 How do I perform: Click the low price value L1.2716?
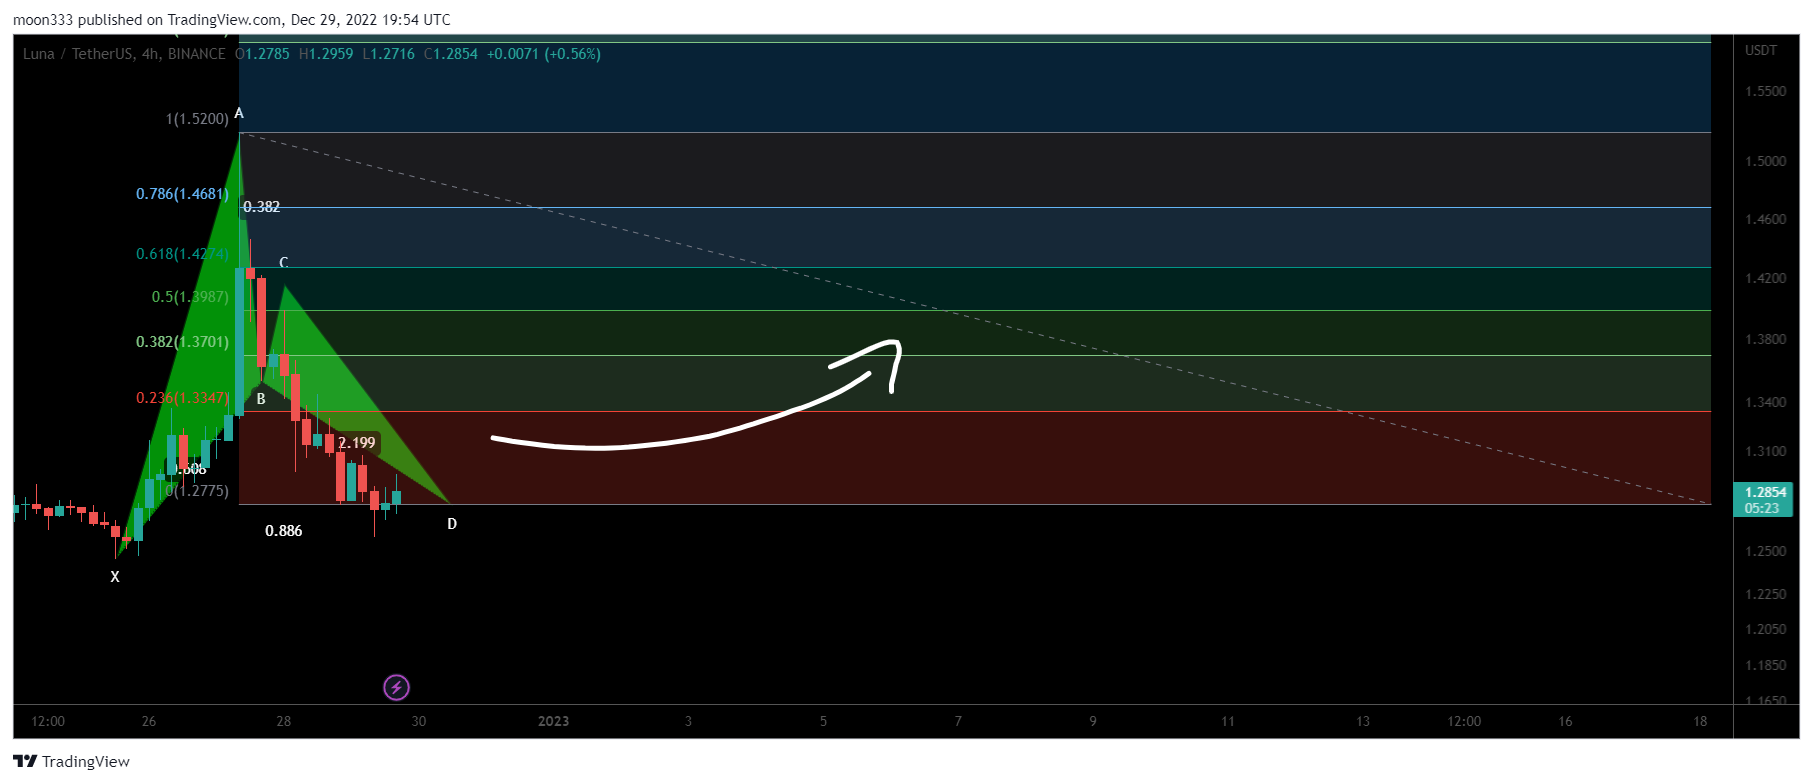388,54
